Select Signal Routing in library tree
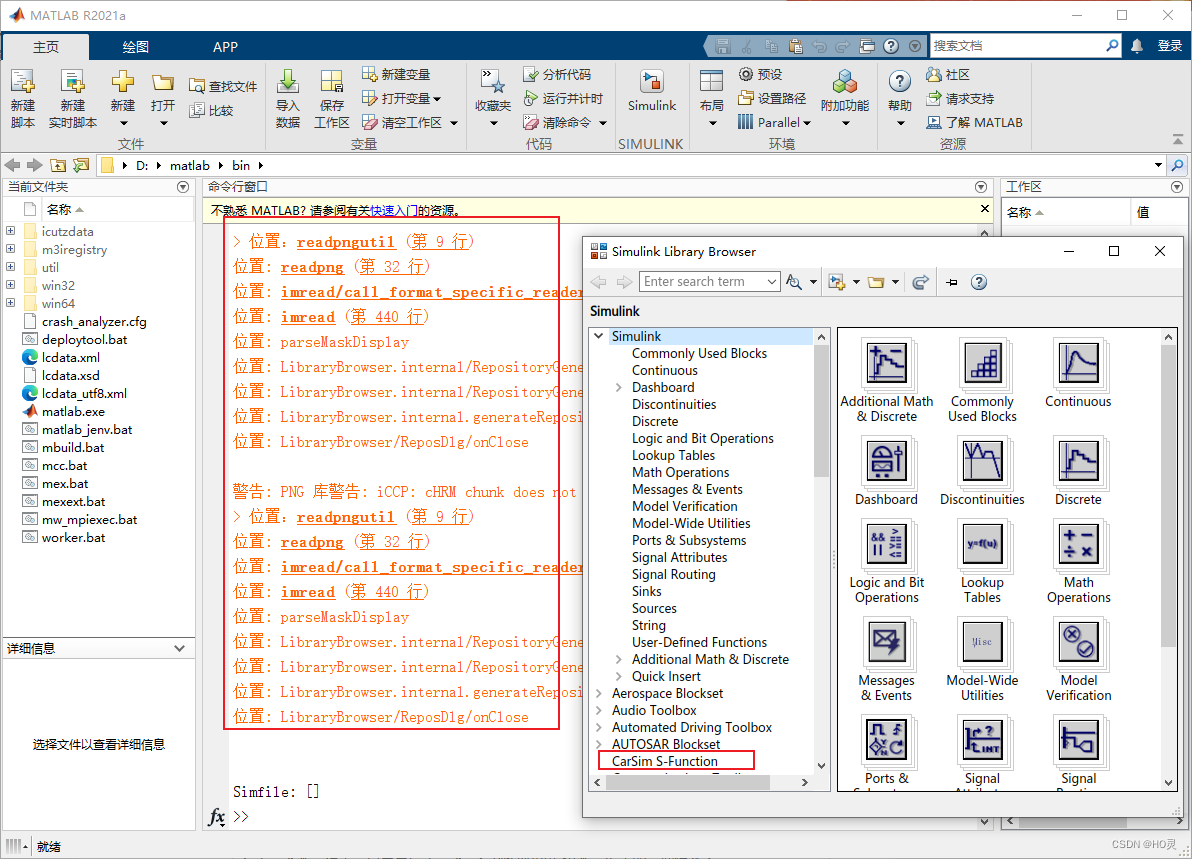This screenshot has width=1192, height=859. (674, 575)
